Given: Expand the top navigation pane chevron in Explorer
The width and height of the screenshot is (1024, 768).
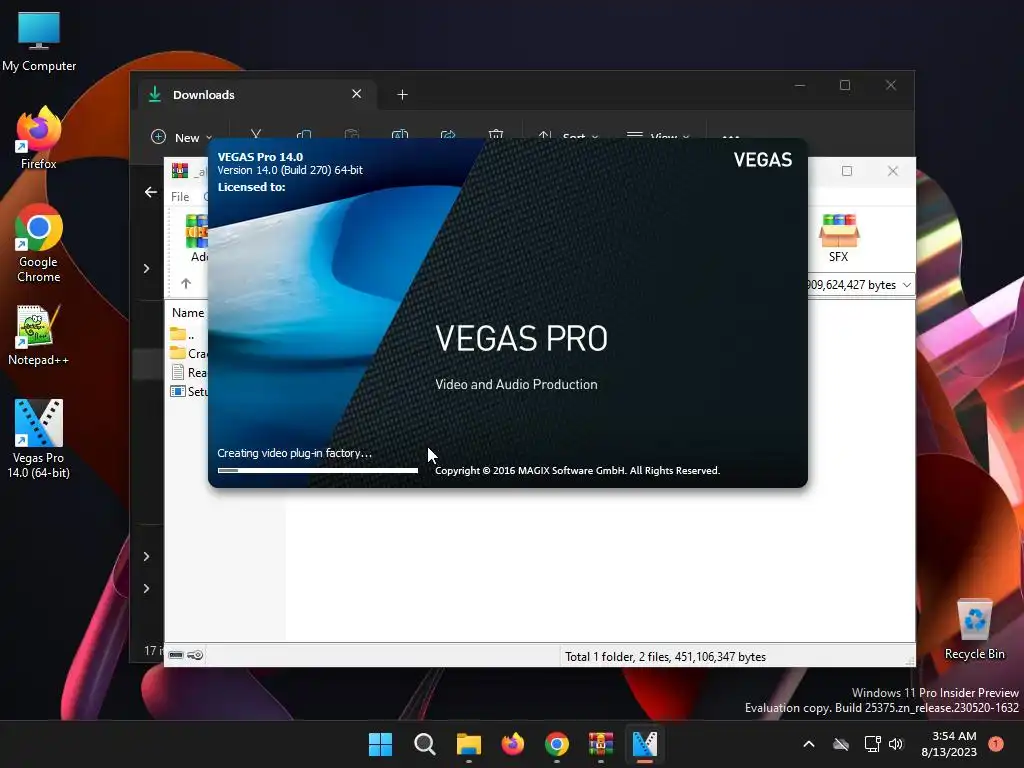Looking at the screenshot, I should click(x=146, y=268).
